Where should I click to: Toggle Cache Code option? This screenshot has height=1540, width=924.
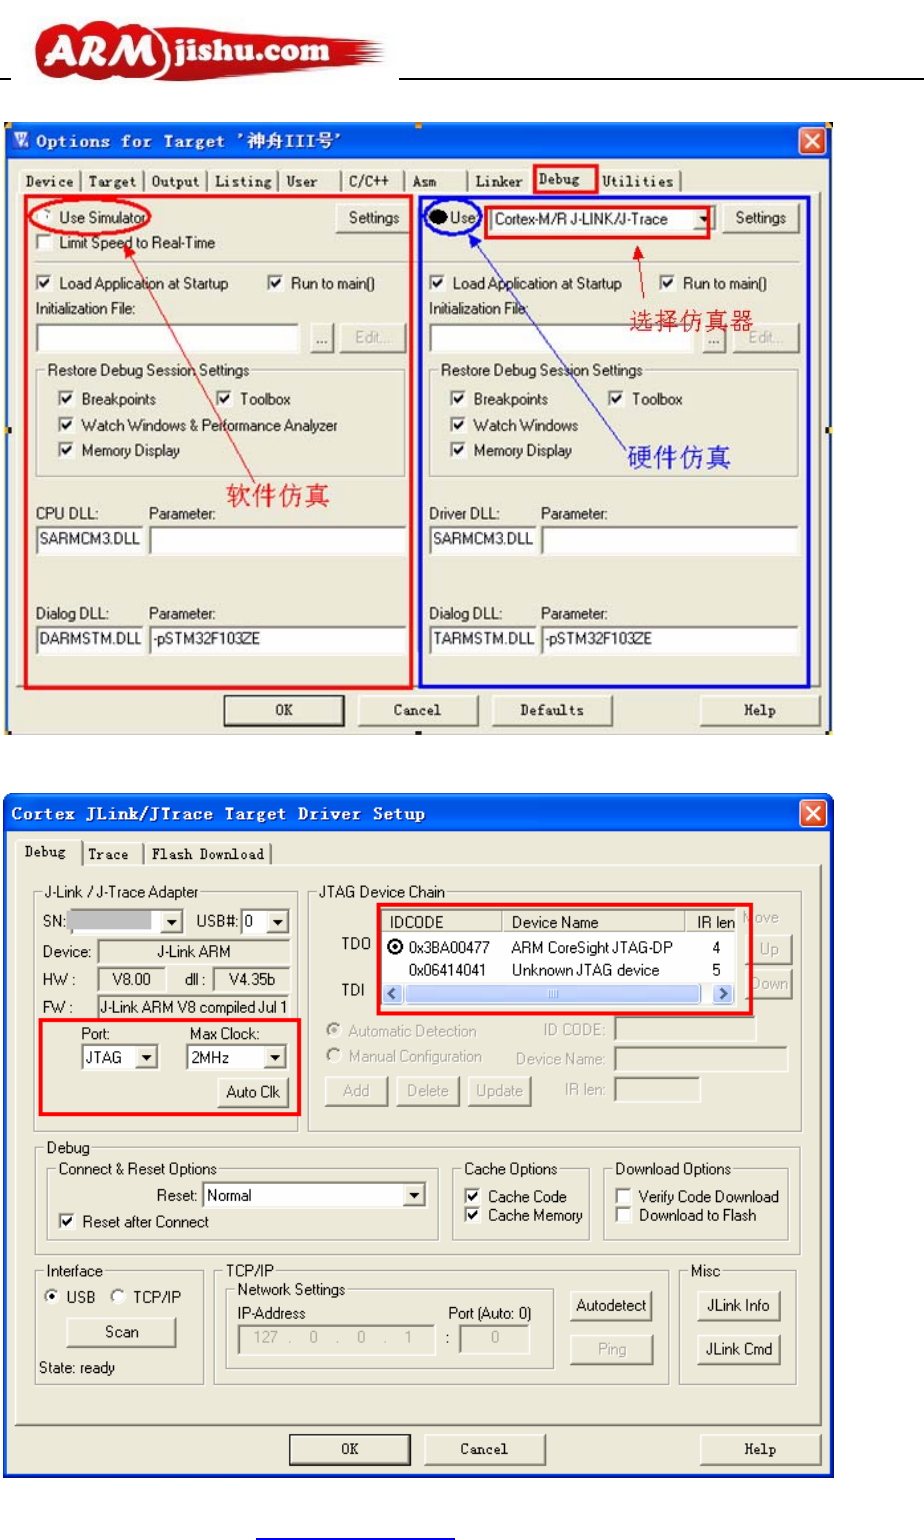[x=472, y=1196]
